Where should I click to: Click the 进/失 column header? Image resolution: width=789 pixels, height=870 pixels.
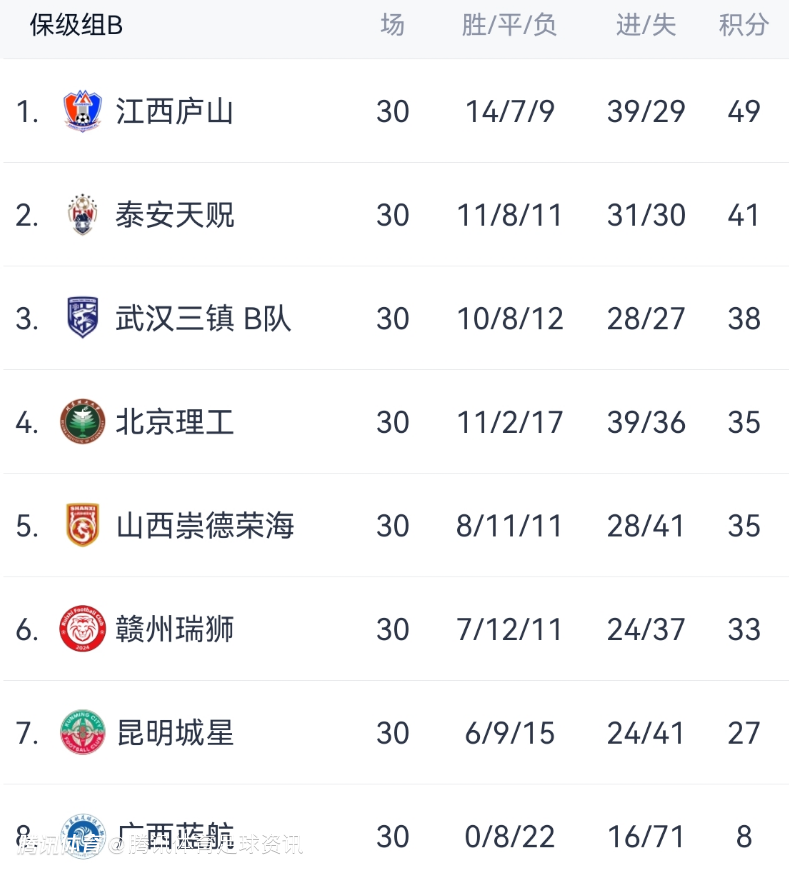point(646,25)
